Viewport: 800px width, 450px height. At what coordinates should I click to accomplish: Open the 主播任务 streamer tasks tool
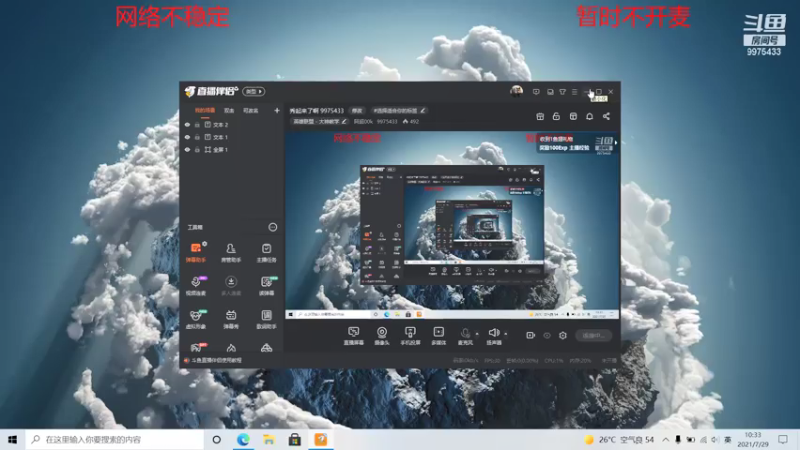point(266,252)
